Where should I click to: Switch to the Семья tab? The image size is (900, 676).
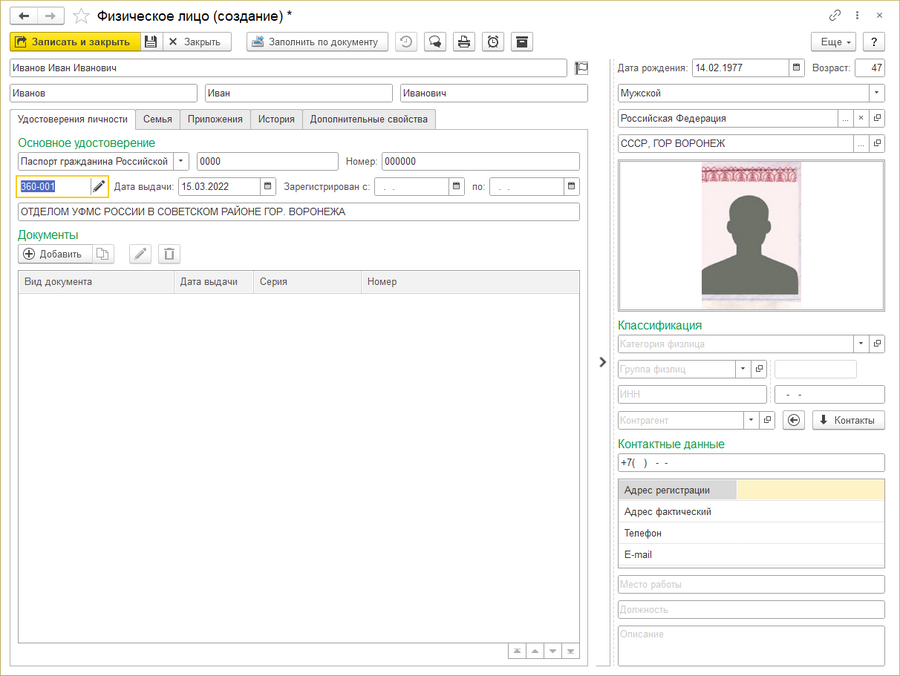point(157,119)
